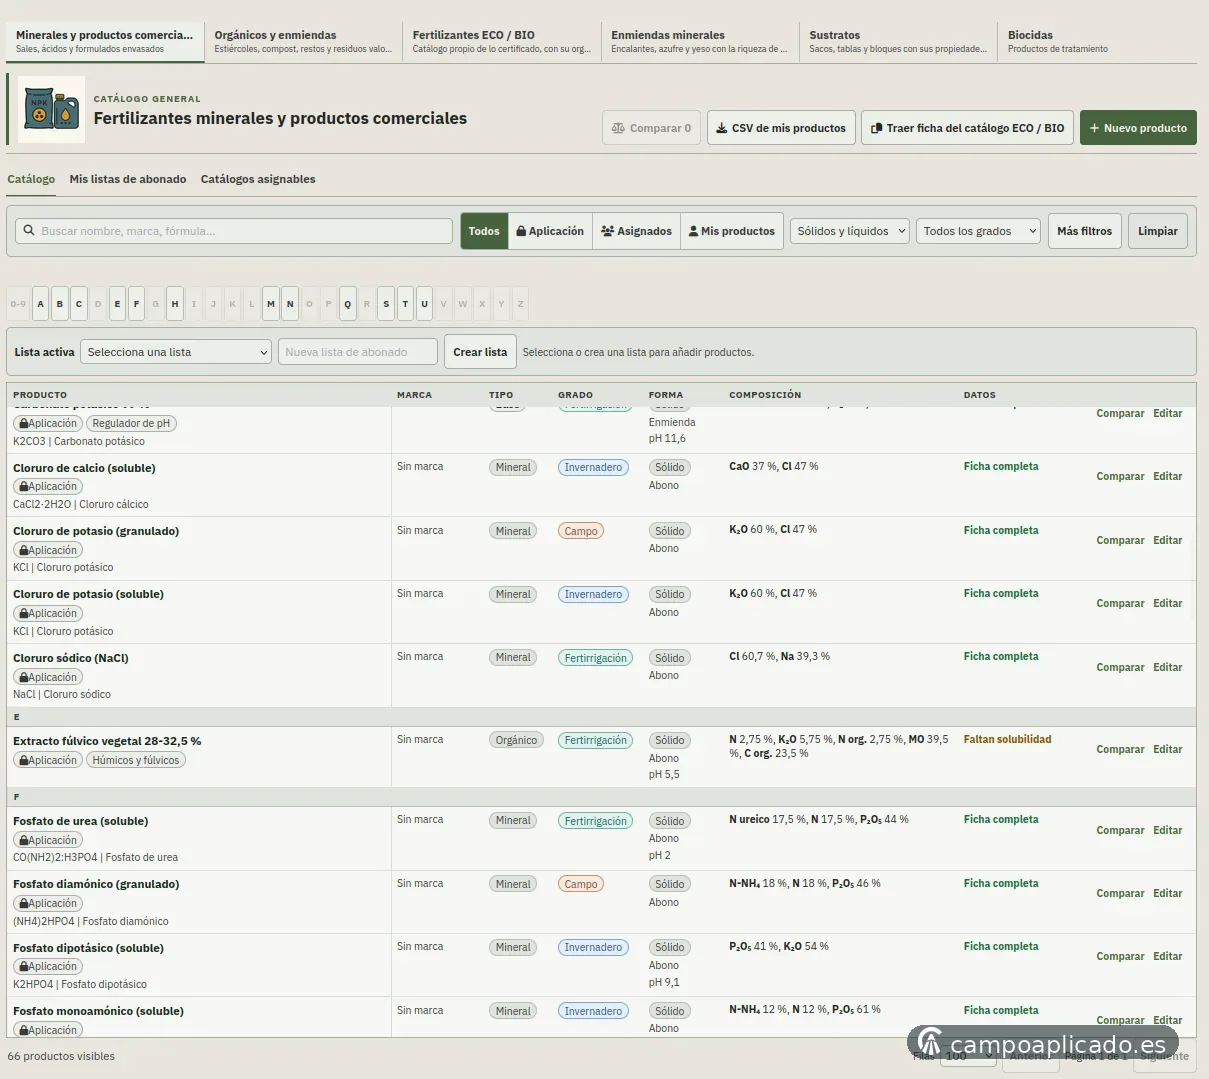Click the search magnifier icon
Image resolution: width=1209 pixels, height=1079 pixels.
point(29,231)
